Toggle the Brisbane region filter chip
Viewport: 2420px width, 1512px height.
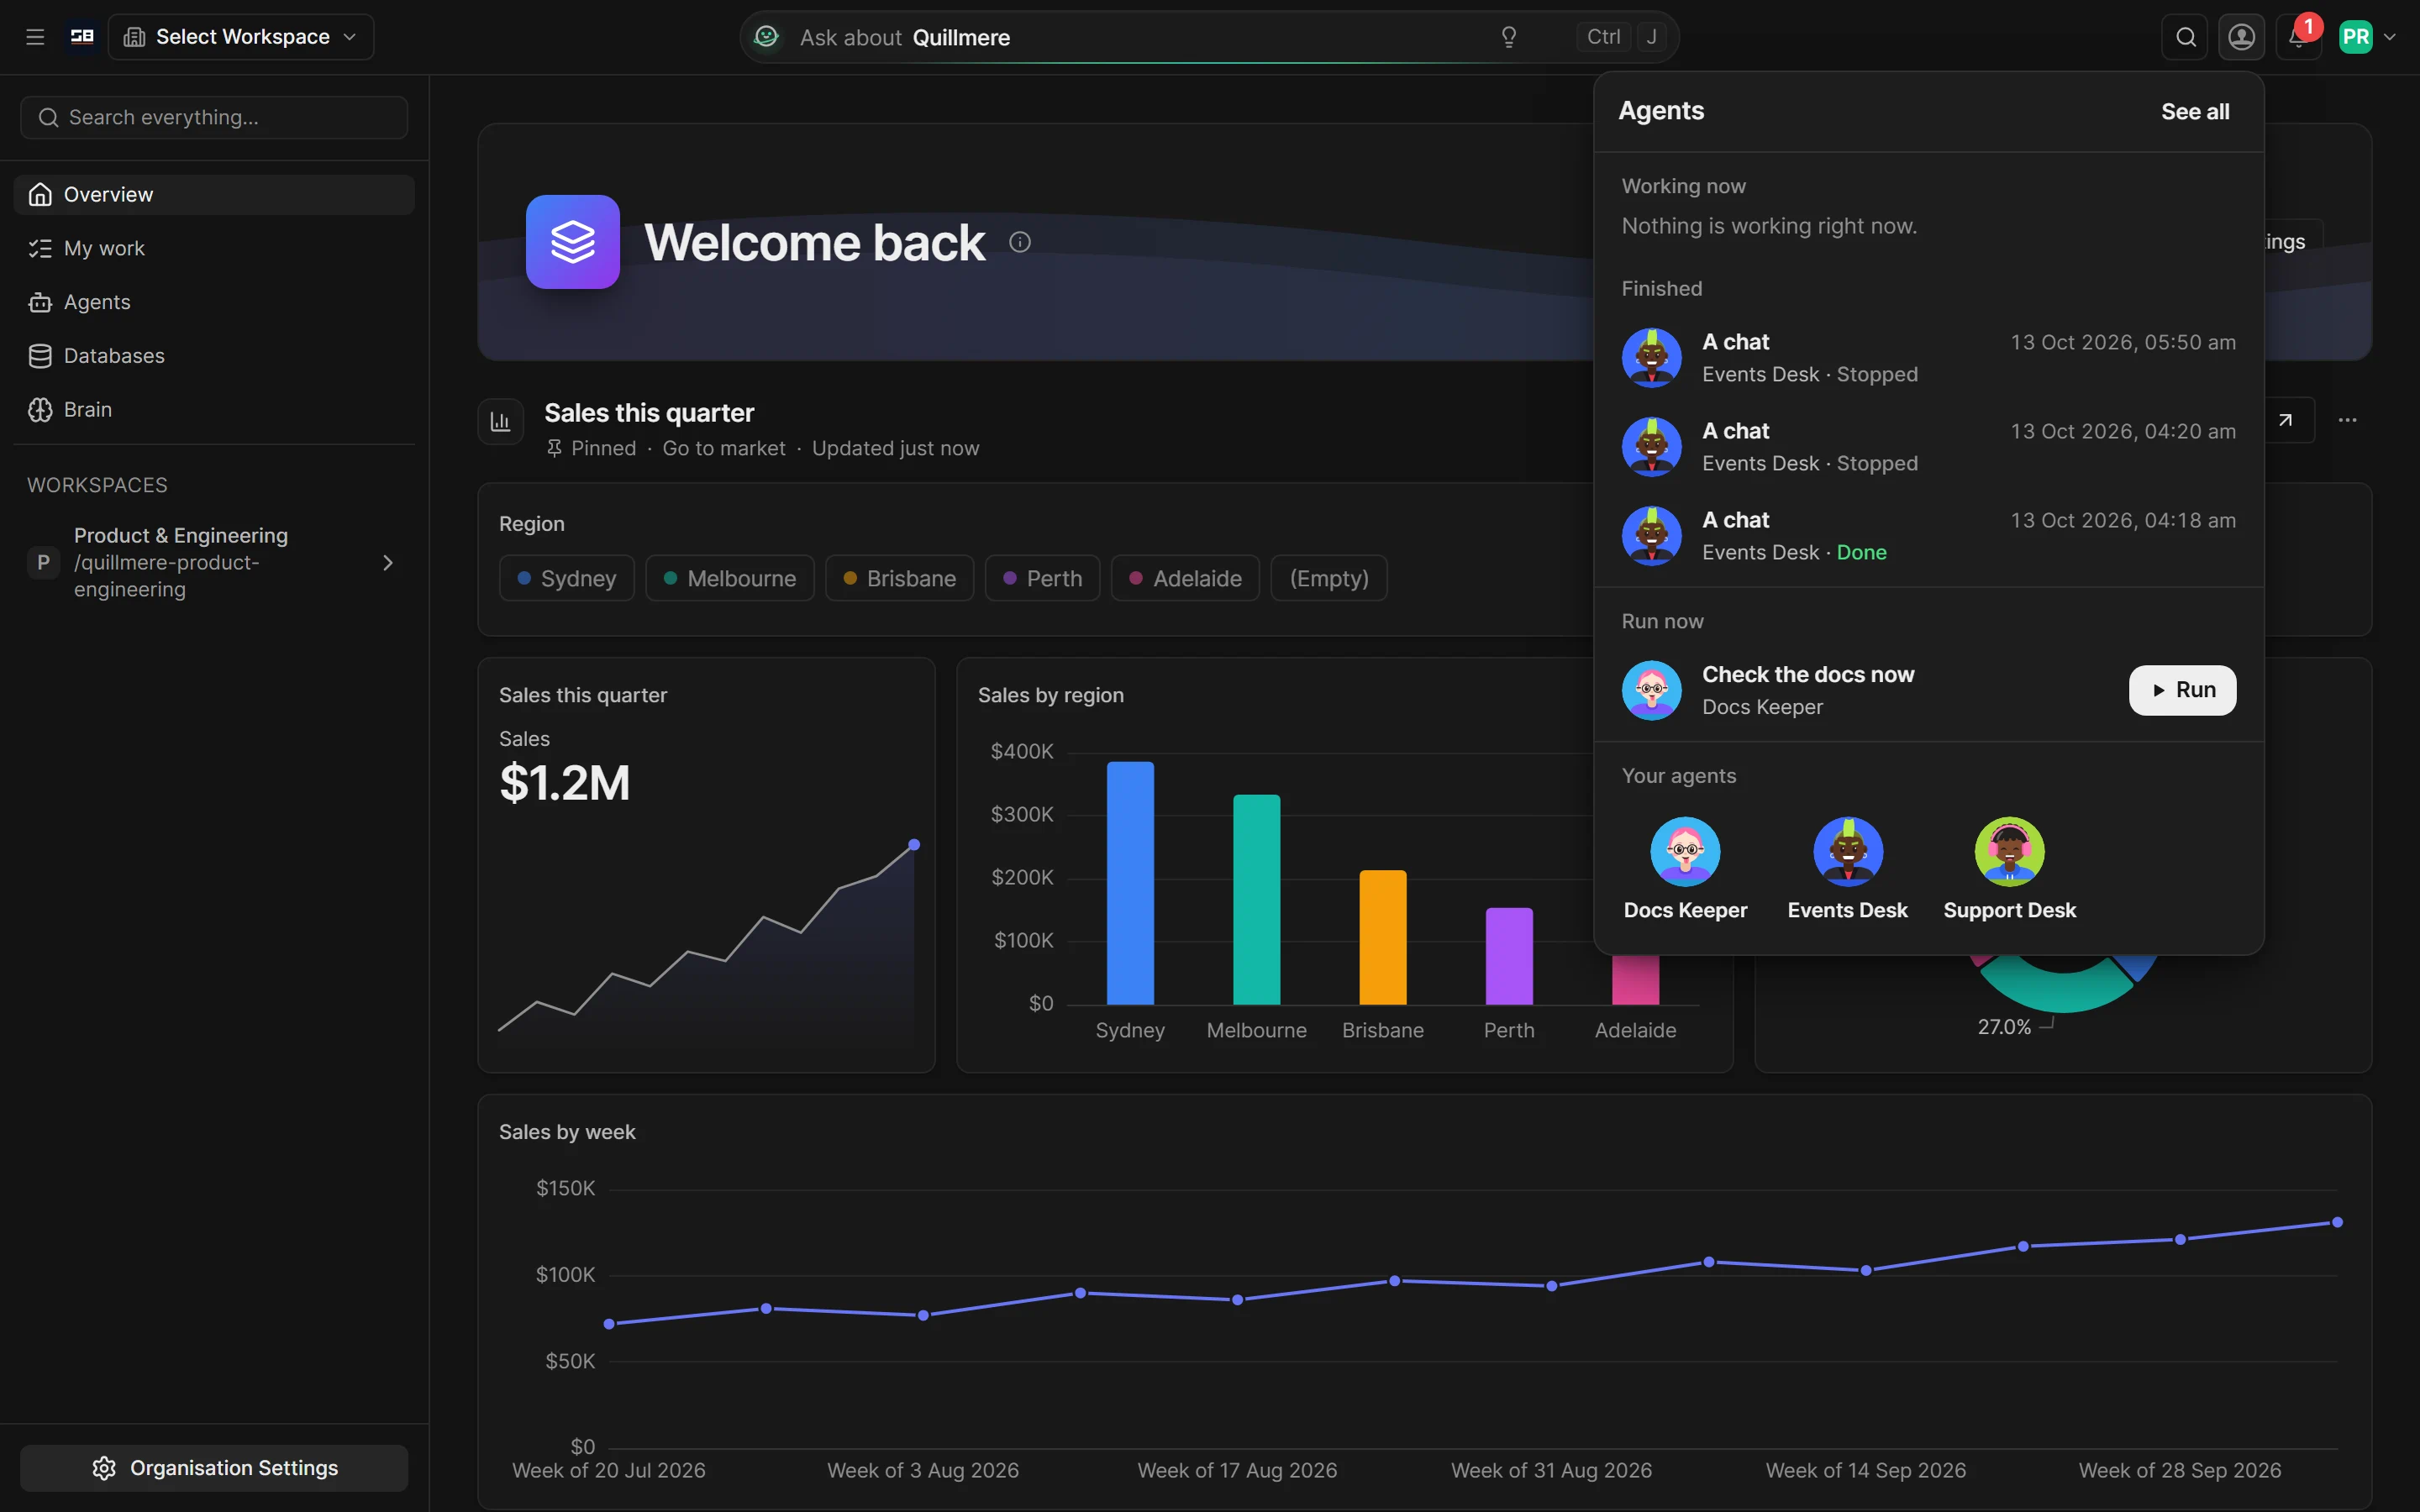[x=899, y=578]
